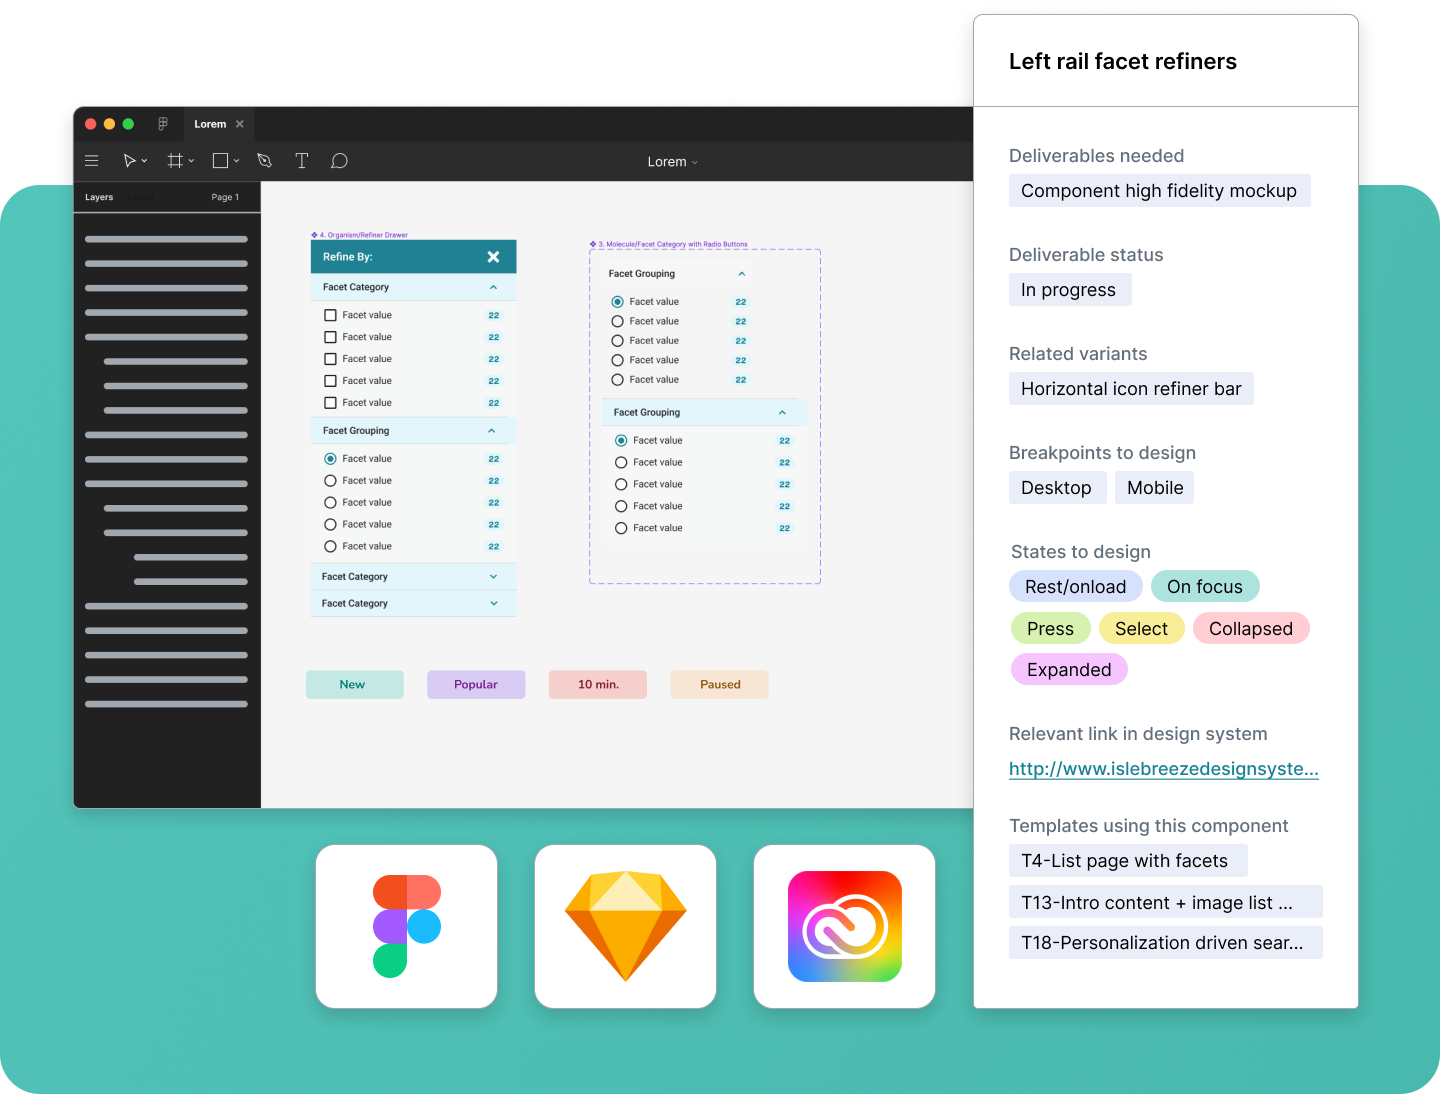Open the Sketch app thumbnail
This screenshot has height=1094, width=1440.
click(625, 925)
